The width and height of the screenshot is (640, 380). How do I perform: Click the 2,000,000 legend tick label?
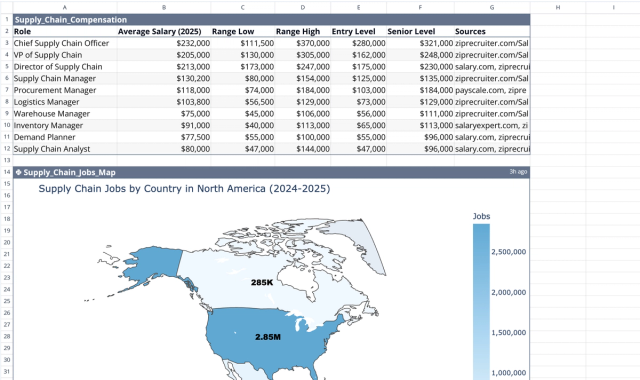pos(509,292)
